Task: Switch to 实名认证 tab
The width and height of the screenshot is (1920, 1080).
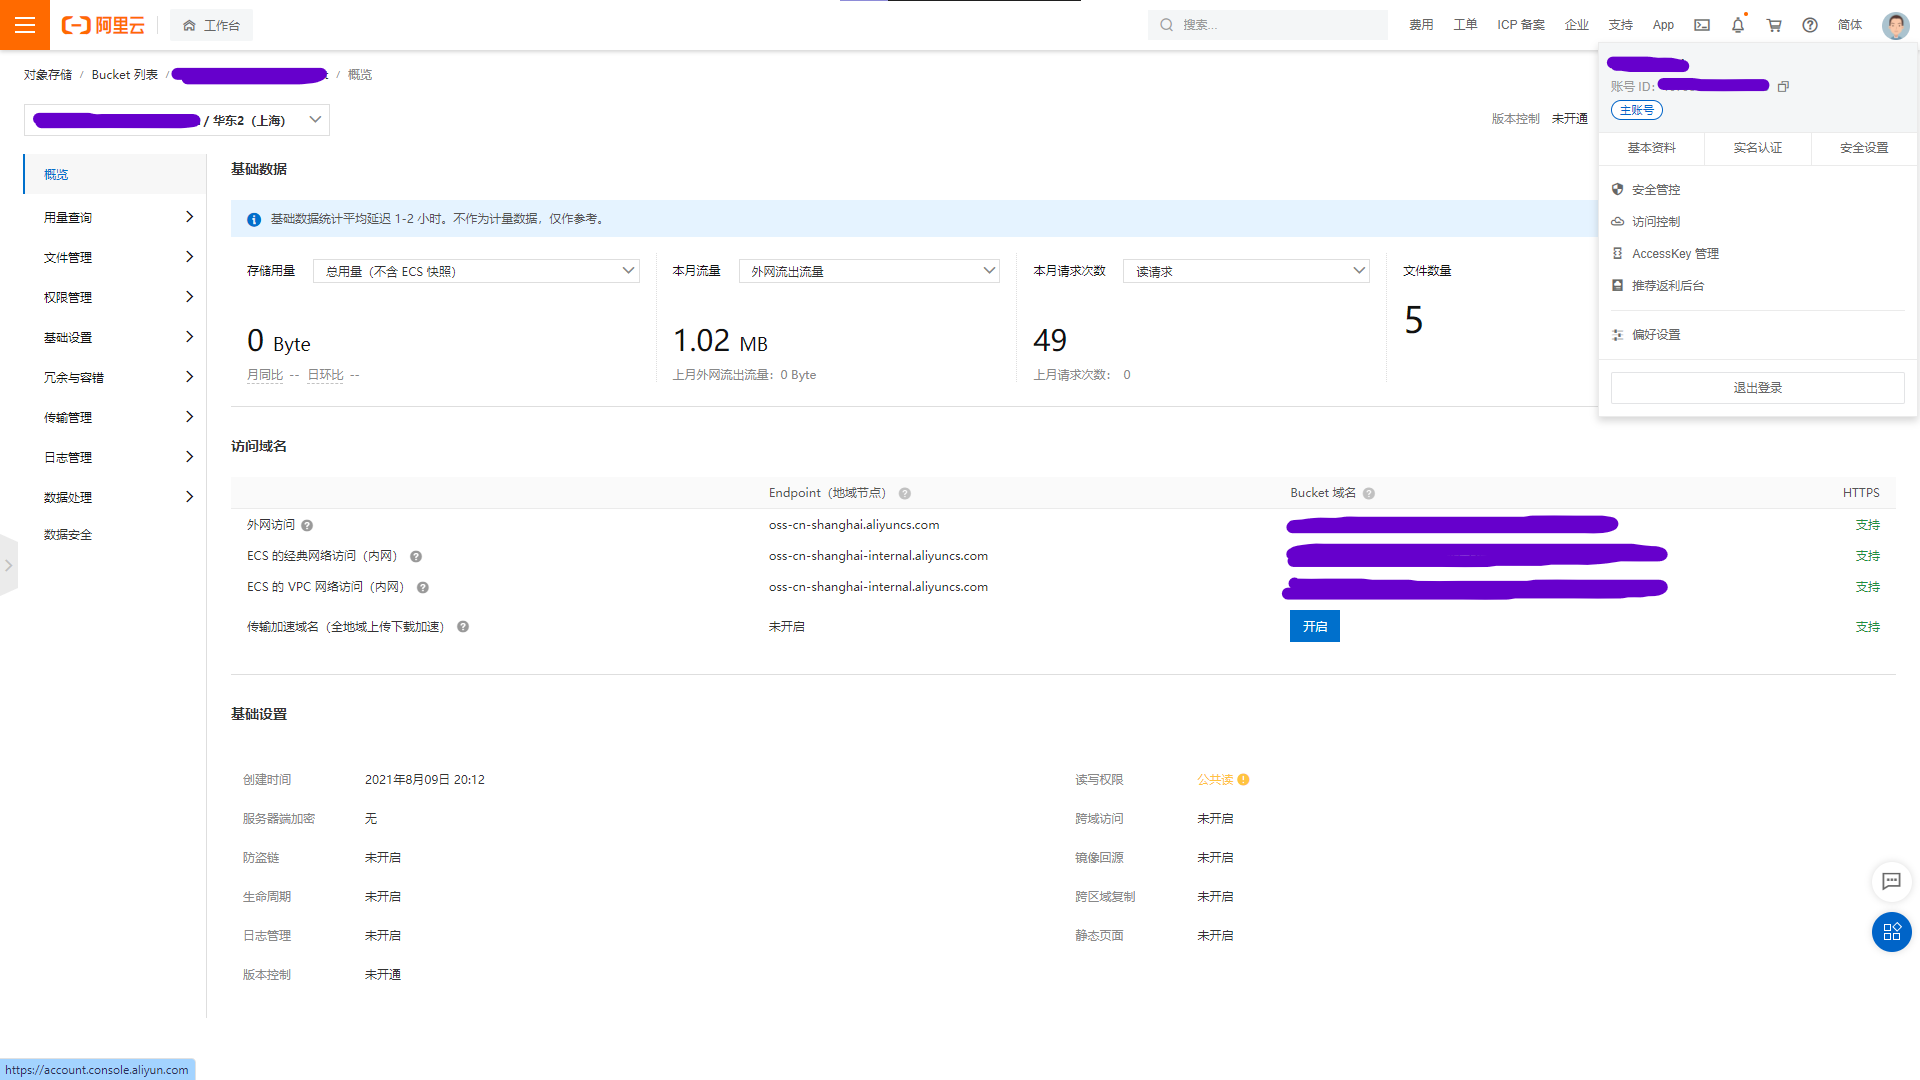Action: (1758, 148)
